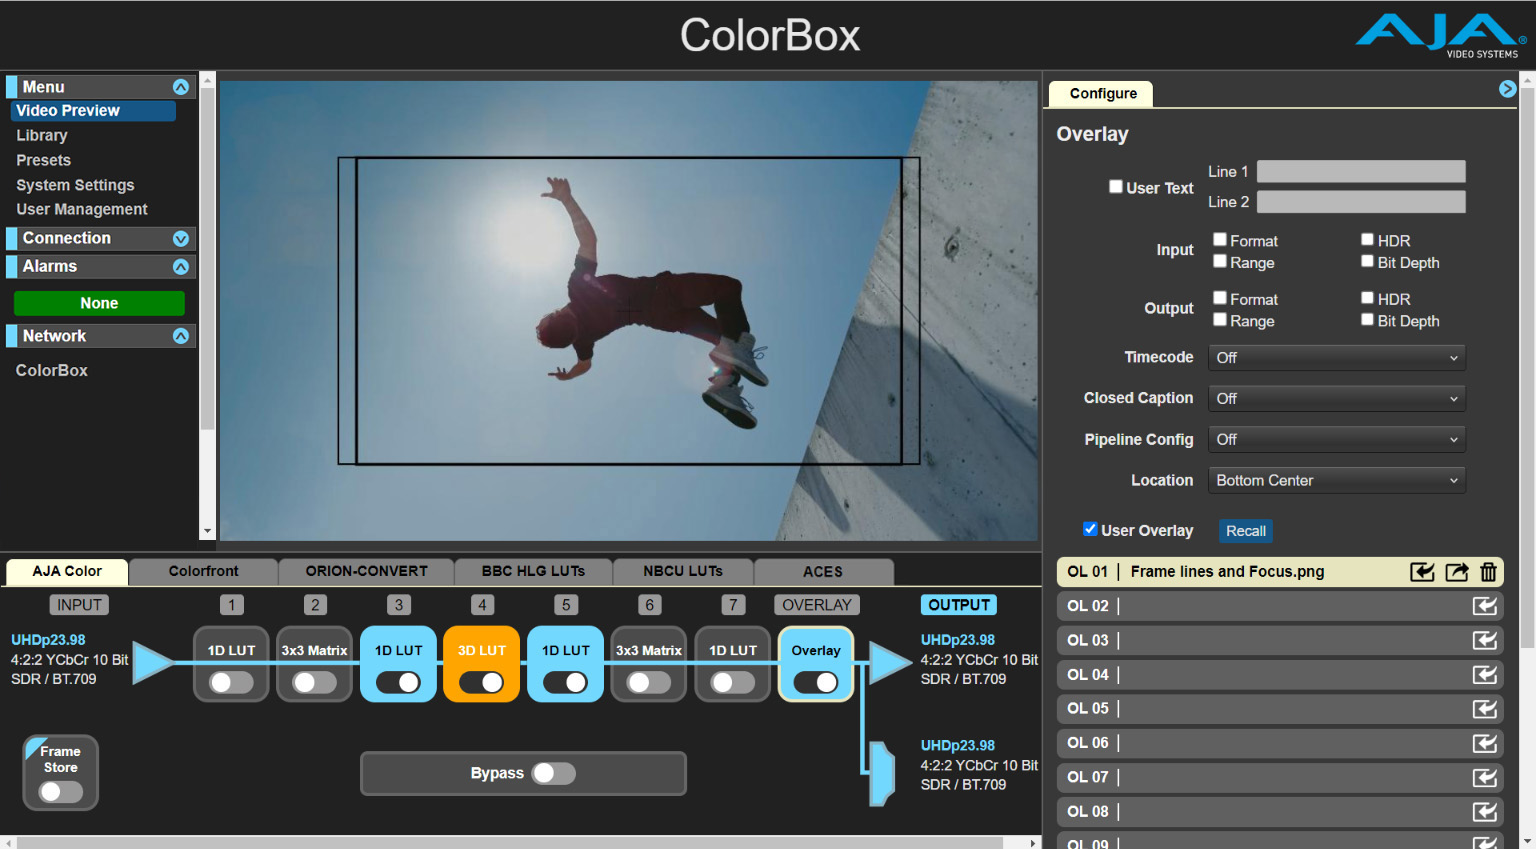Open the ColorBox link under Network

(51, 370)
